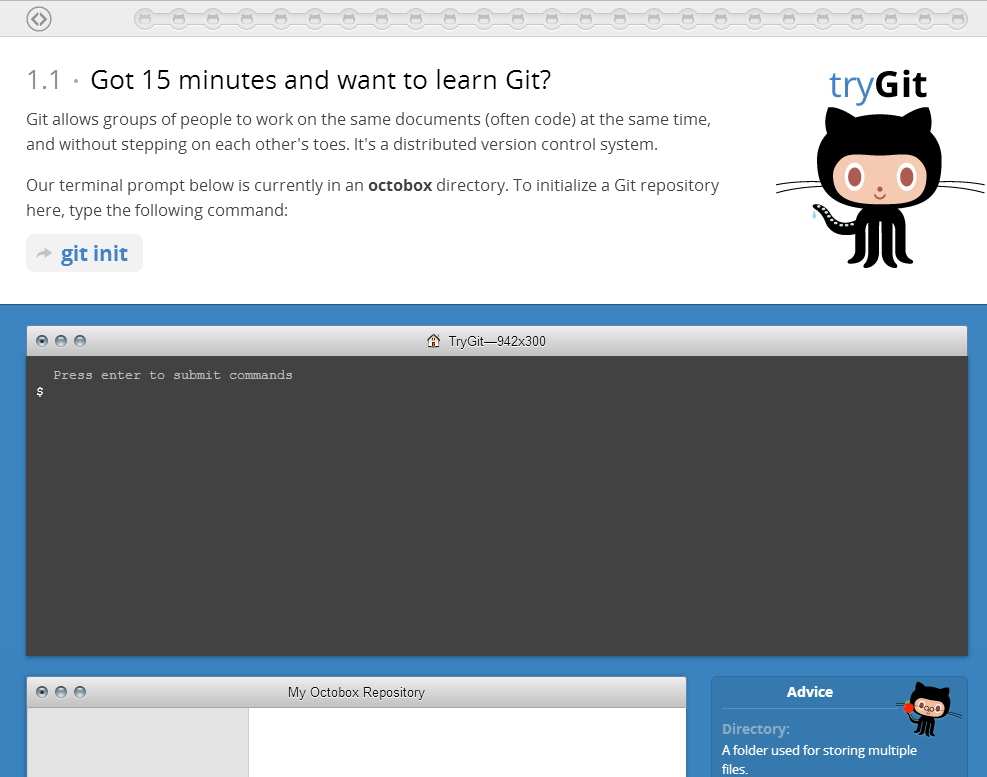Click the tryGit logo text

click(x=877, y=85)
